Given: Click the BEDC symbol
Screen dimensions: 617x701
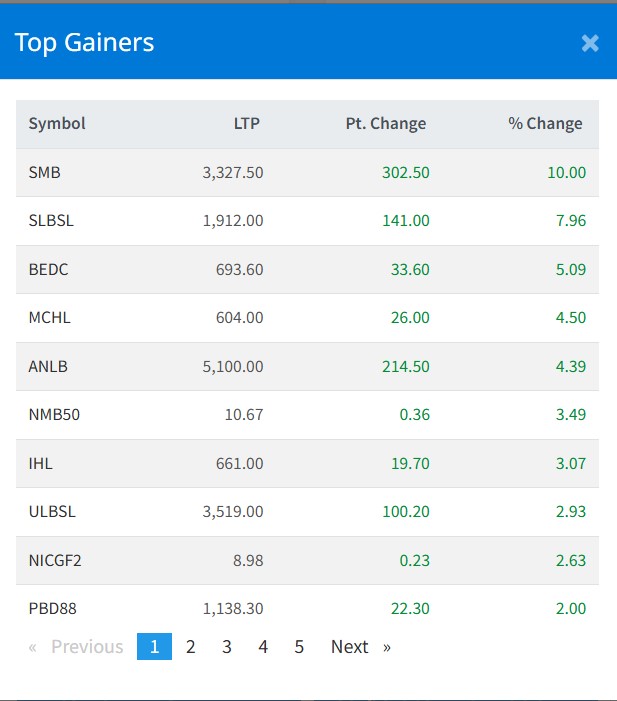Looking at the screenshot, I should [49, 269].
